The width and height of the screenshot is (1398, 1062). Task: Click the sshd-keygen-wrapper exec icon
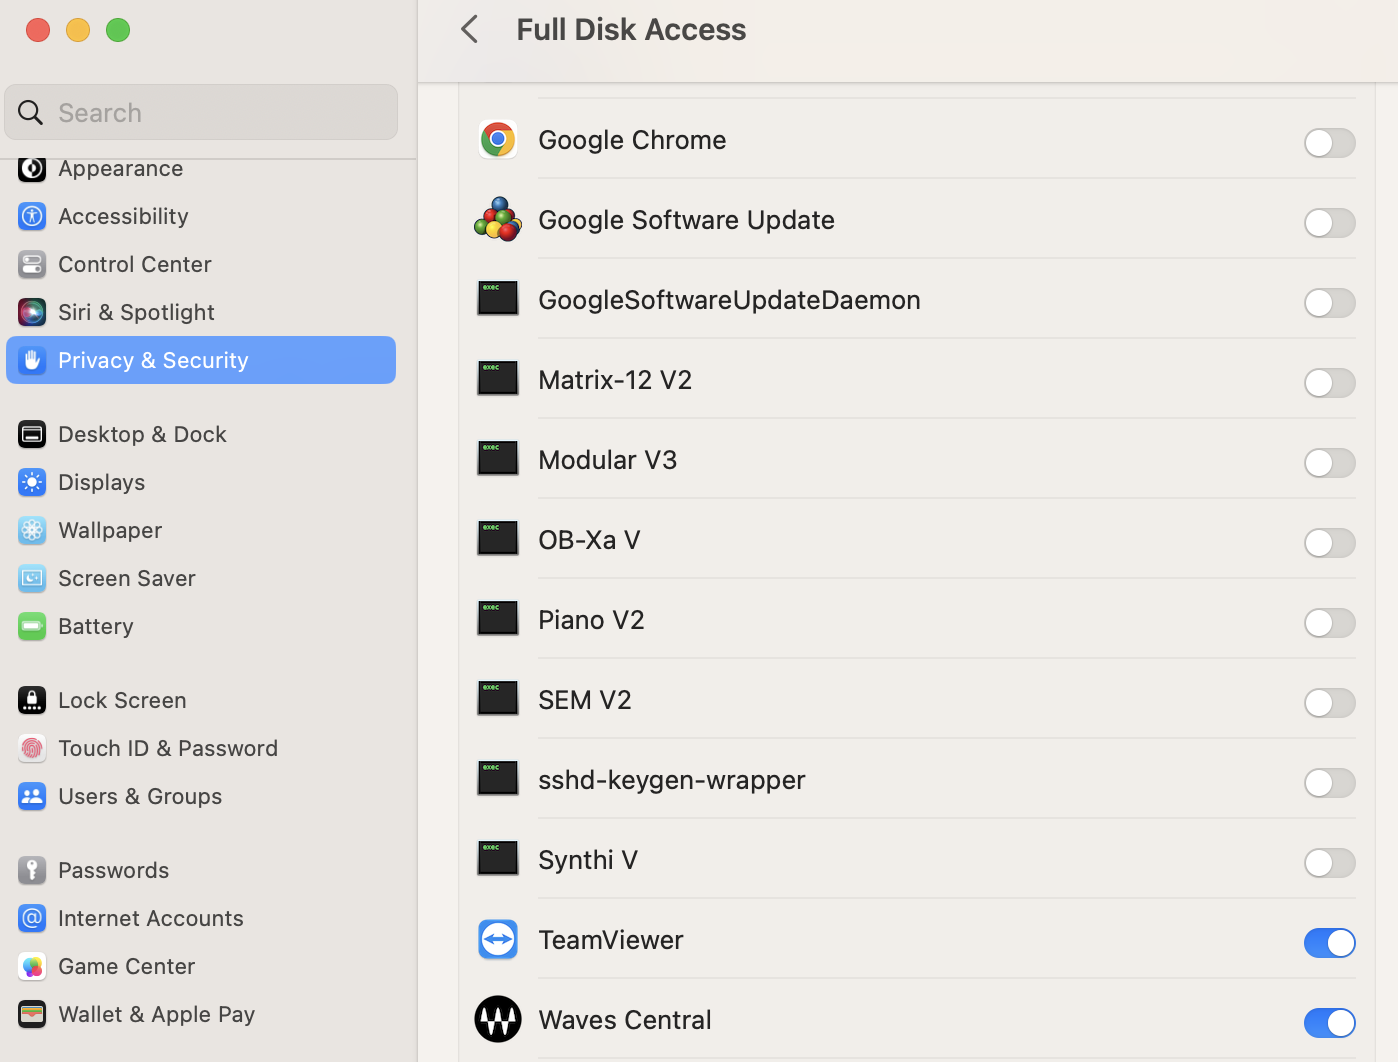(x=498, y=778)
